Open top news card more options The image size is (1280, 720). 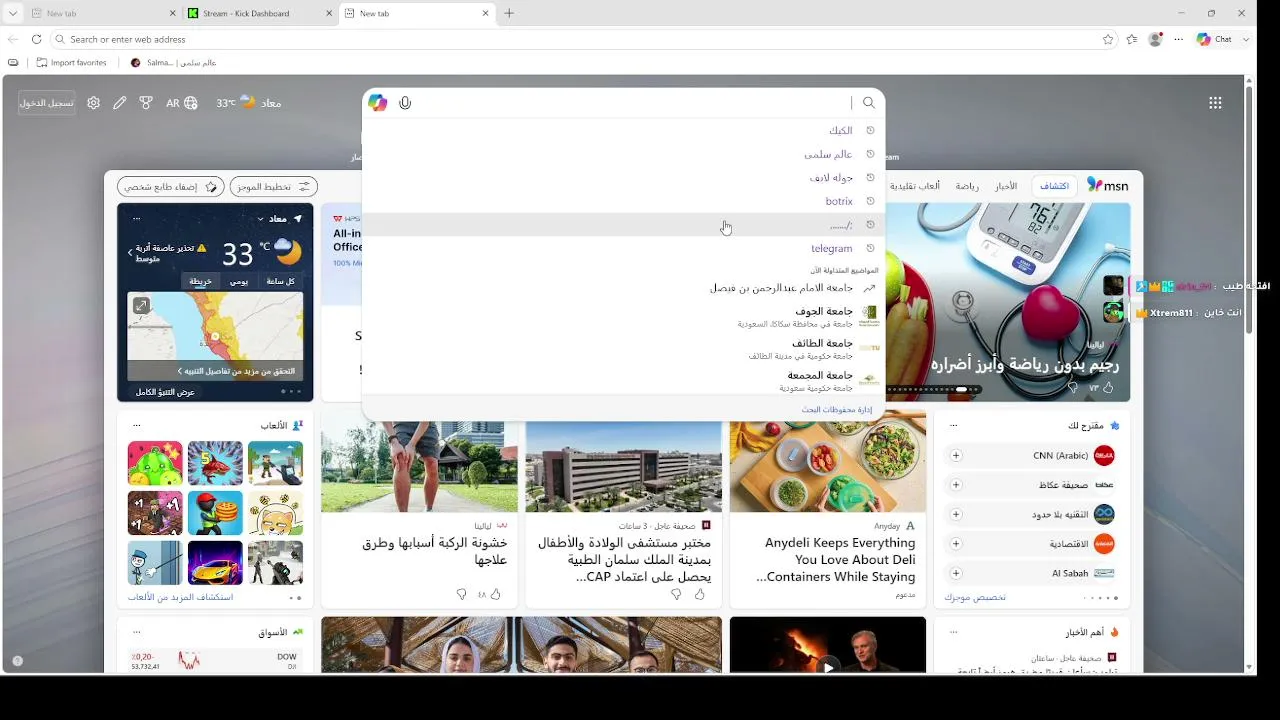pos(953,632)
